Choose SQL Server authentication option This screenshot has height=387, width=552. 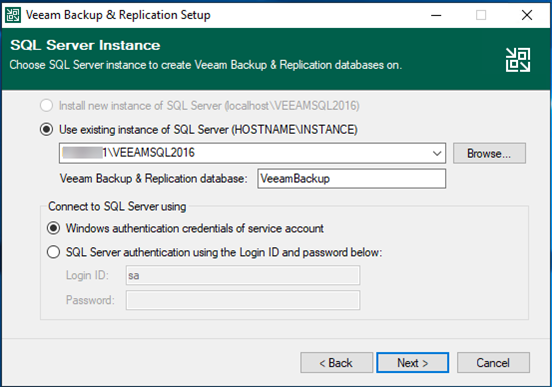54,252
